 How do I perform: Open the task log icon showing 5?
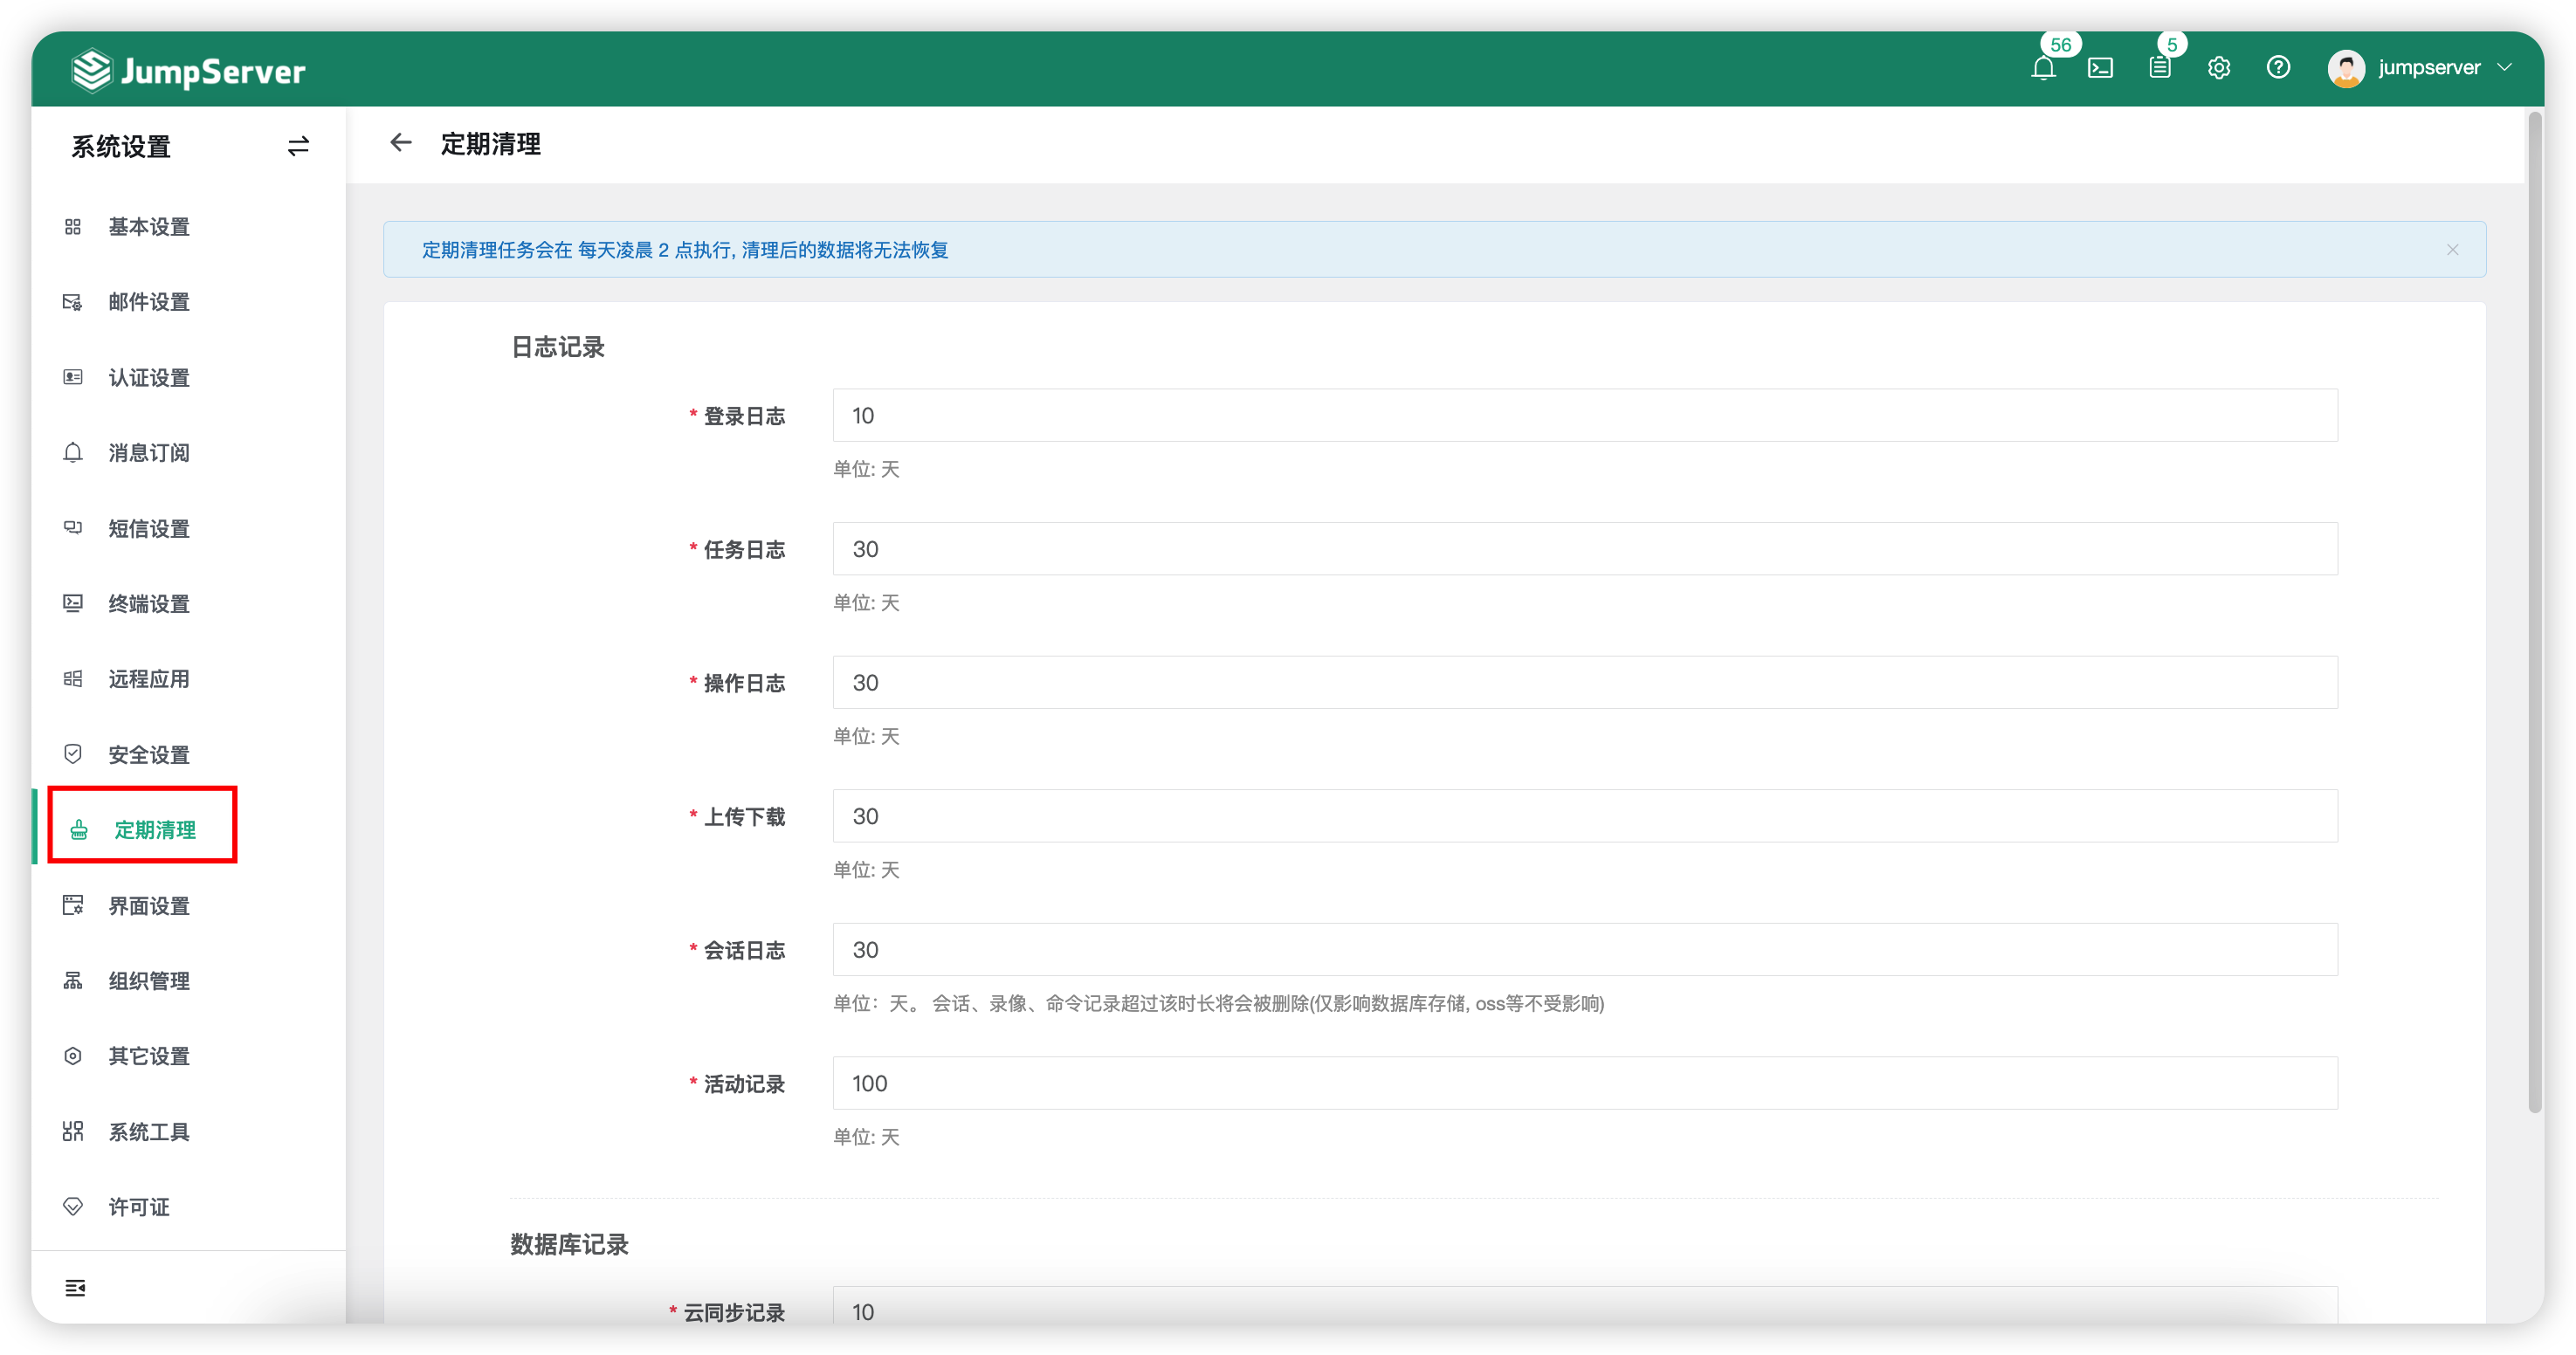(2160, 68)
